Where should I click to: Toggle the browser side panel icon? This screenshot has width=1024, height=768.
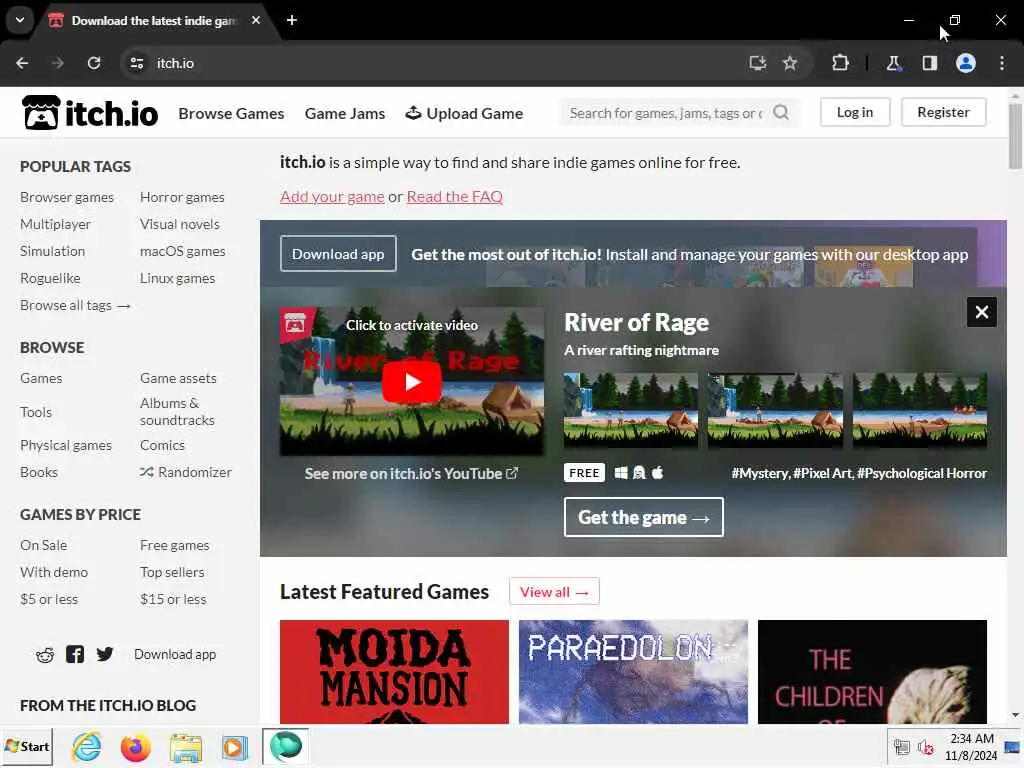click(x=930, y=63)
